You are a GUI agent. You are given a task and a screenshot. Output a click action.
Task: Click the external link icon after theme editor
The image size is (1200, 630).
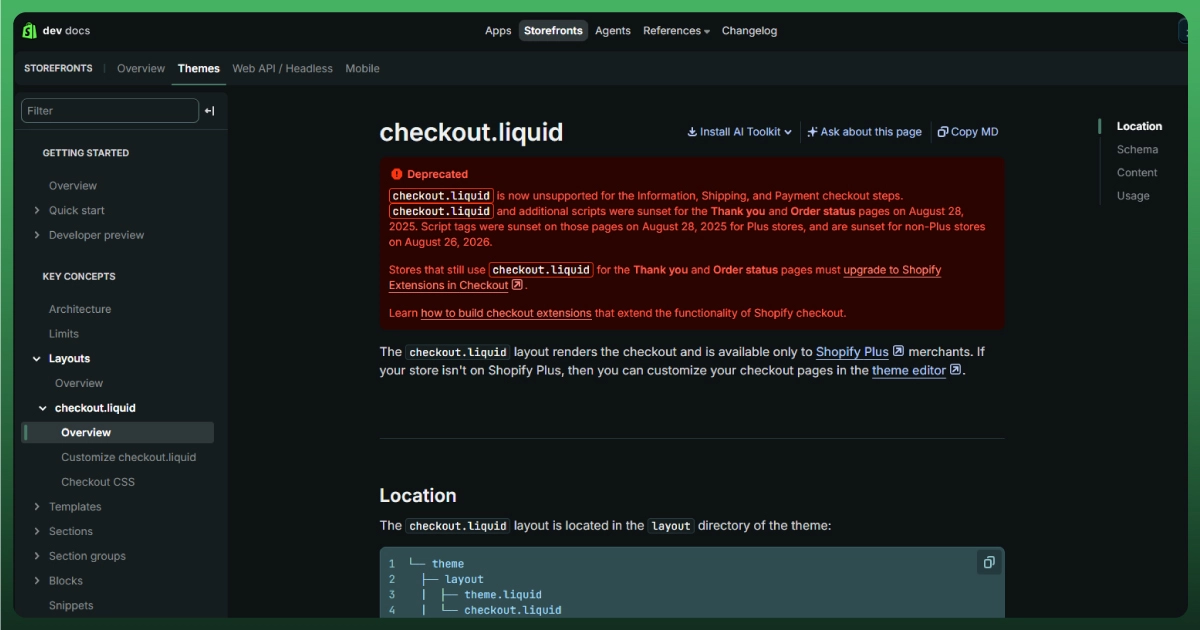[x=955, y=370]
